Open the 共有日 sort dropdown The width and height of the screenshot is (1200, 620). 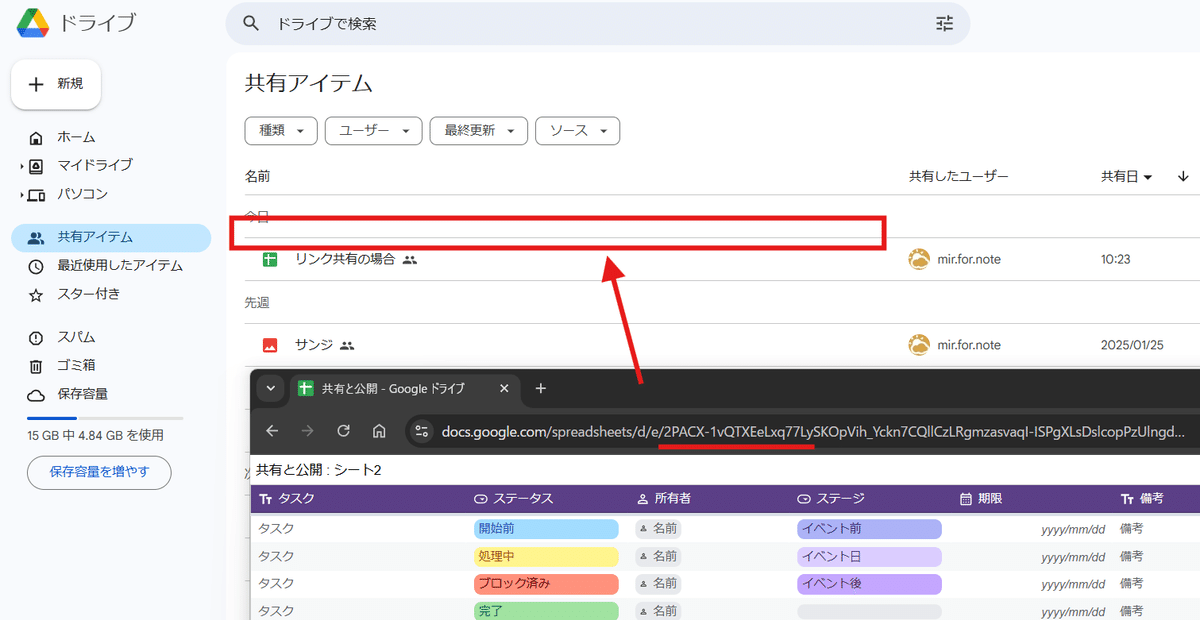coord(1127,176)
